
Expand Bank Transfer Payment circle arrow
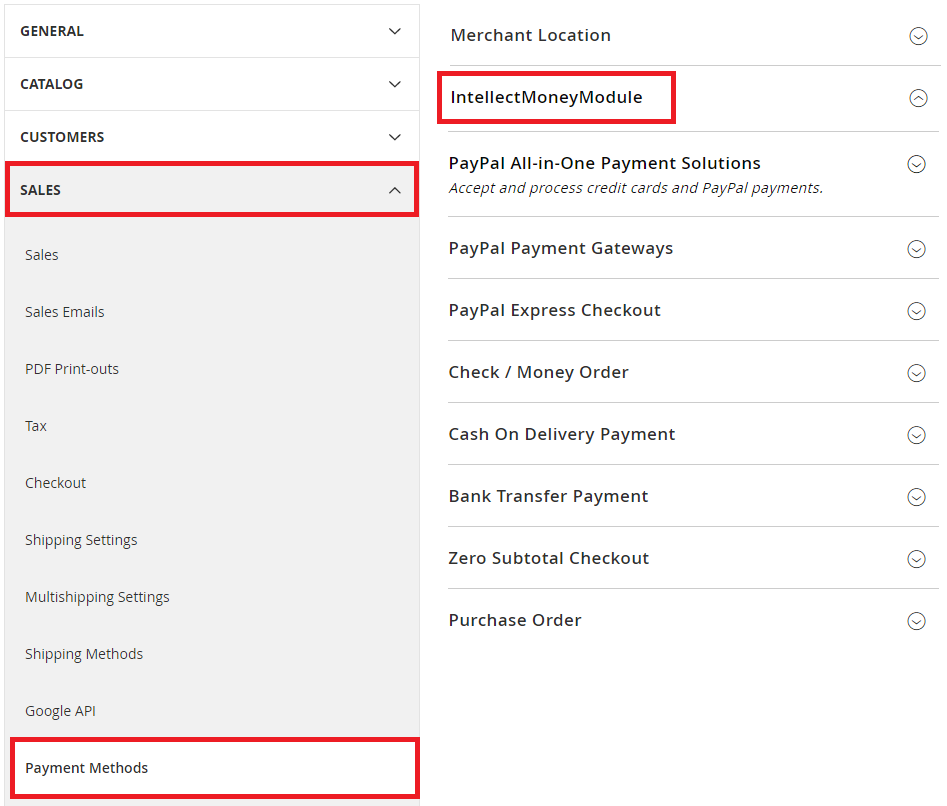click(916, 497)
